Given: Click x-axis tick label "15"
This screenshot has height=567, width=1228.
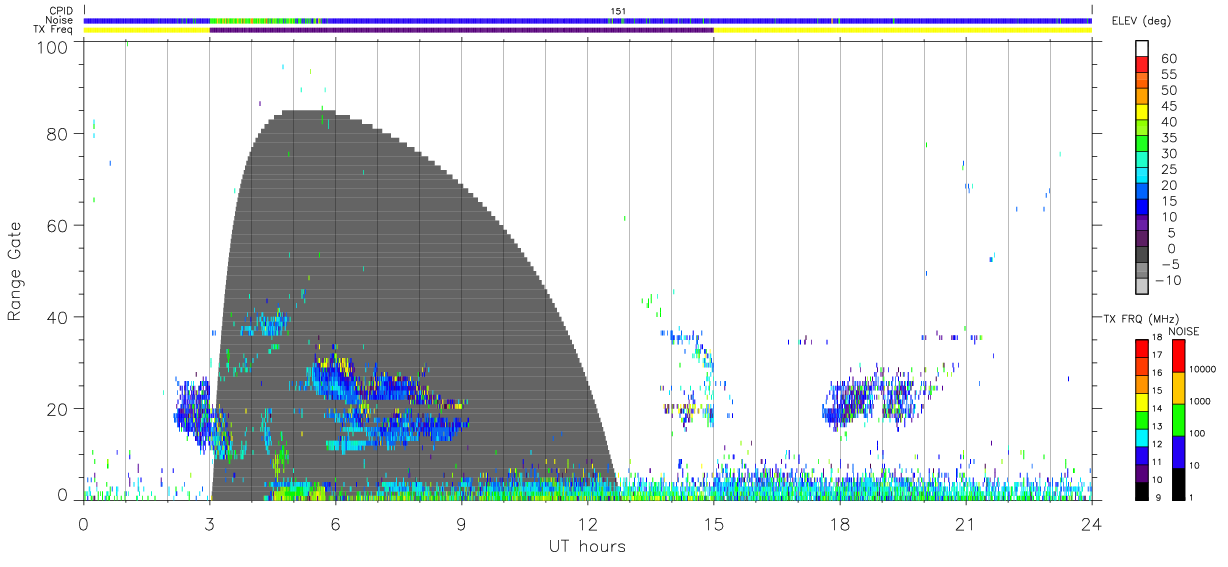Looking at the screenshot, I should pyautogui.click(x=713, y=523).
